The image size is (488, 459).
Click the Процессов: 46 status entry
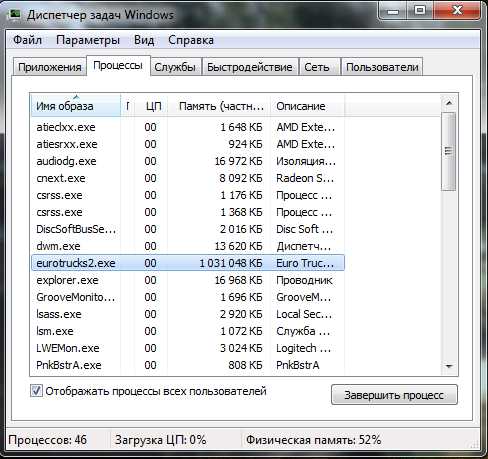click(47, 440)
